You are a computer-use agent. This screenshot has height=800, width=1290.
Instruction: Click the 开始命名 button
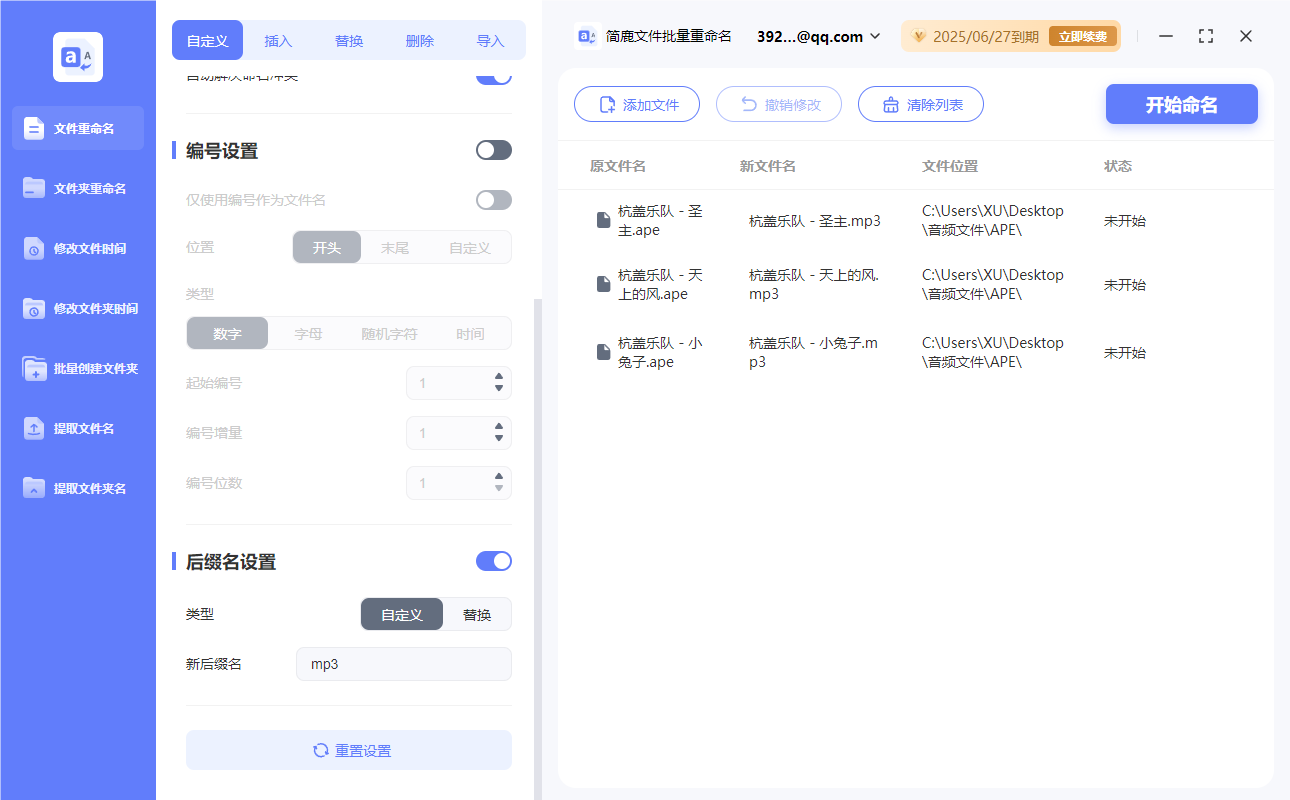coord(1181,103)
